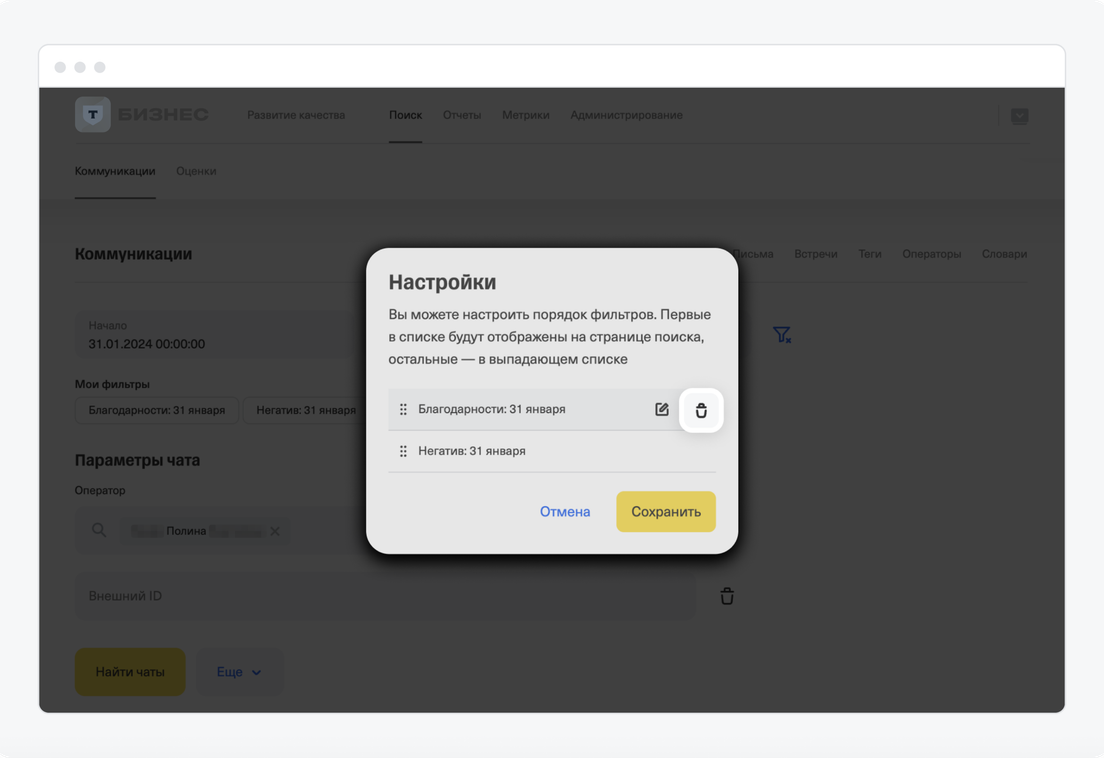Click the Внешний ID input field
The width and height of the screenshot is (1104, 758).
click(385, 596)
